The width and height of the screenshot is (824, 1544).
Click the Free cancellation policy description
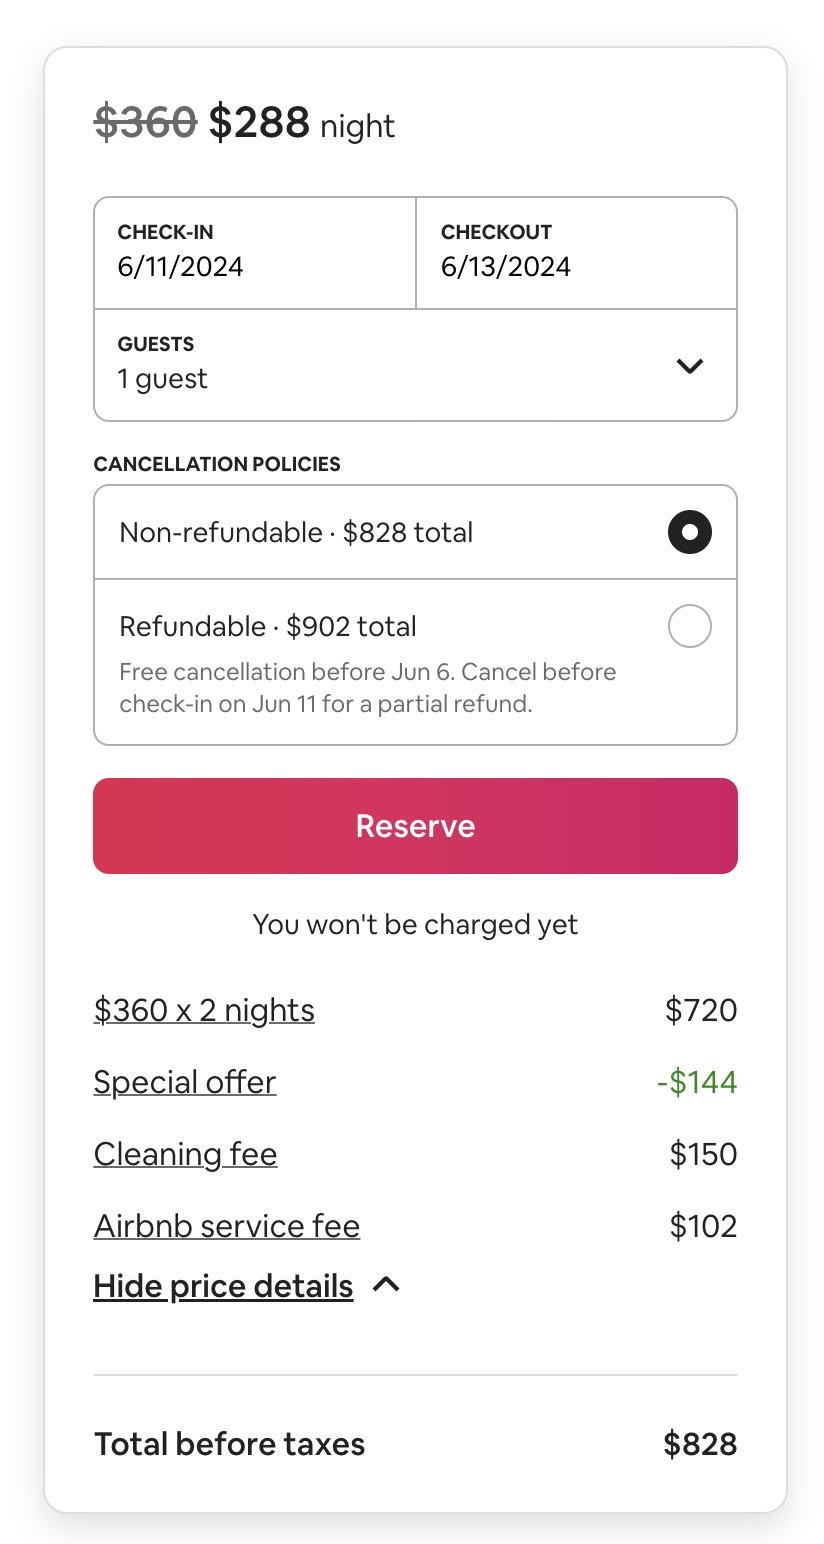368,687
